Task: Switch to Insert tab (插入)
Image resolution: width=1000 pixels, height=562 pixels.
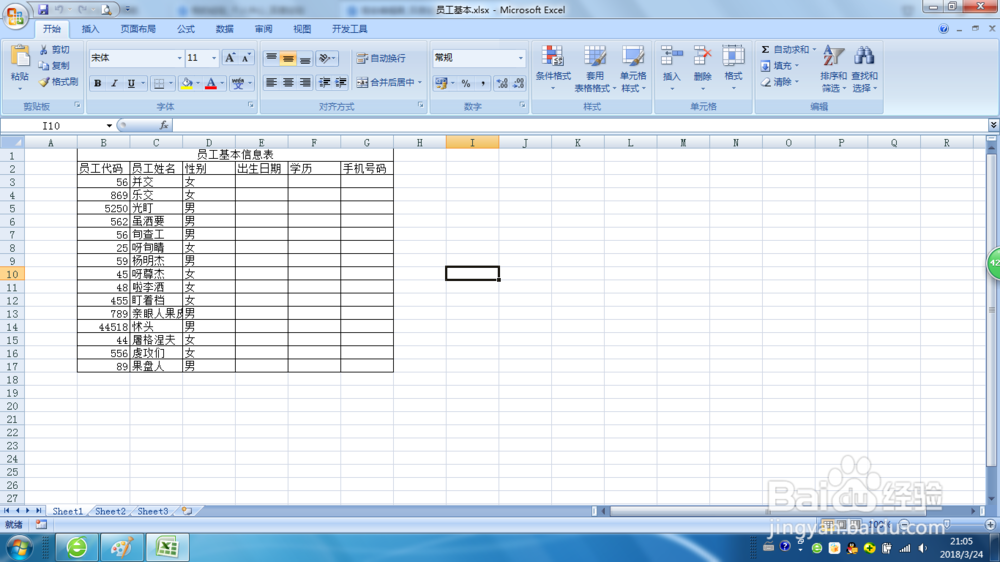Action: pos(91,29)
